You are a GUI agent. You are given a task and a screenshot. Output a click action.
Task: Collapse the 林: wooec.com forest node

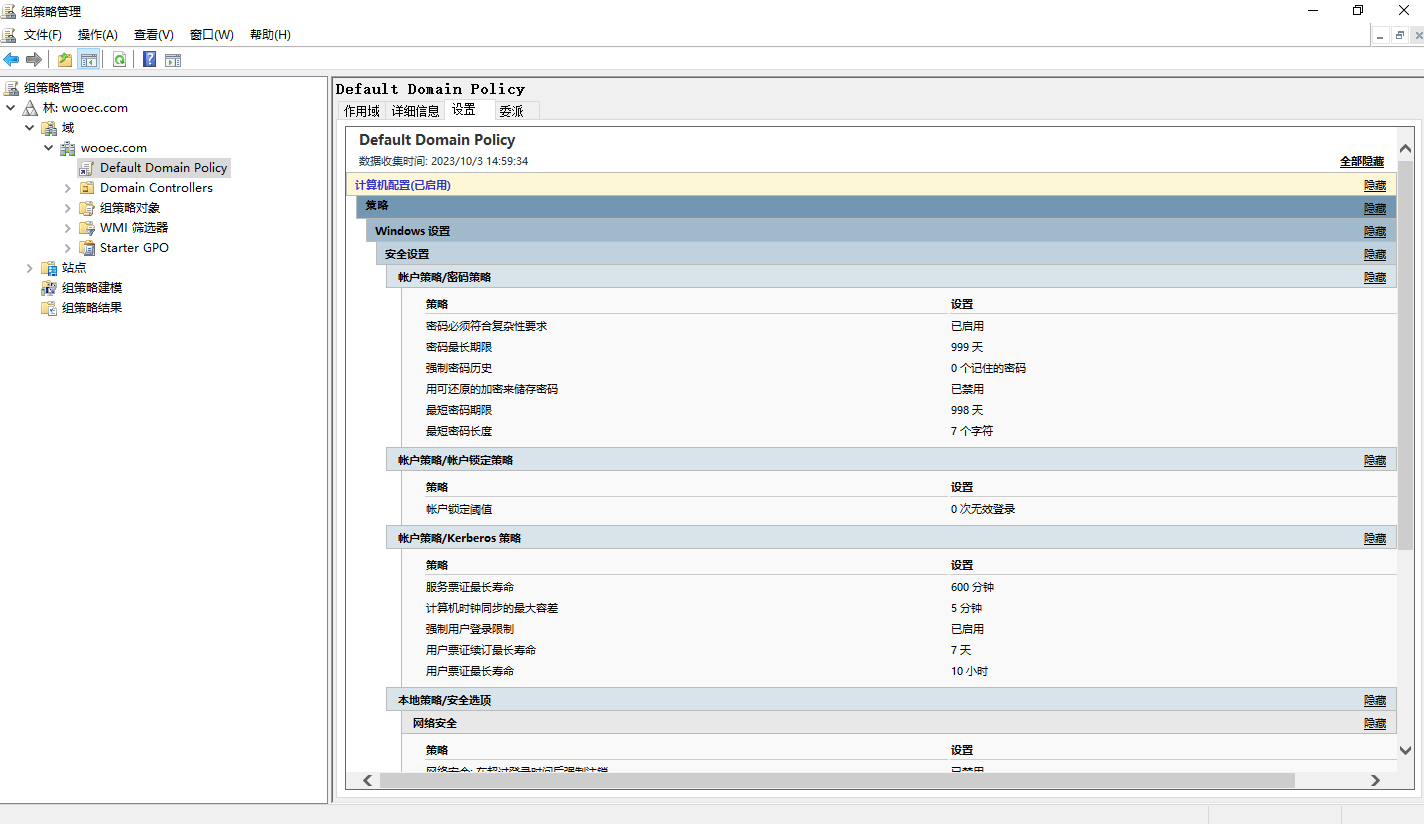[x=11, y=107]
